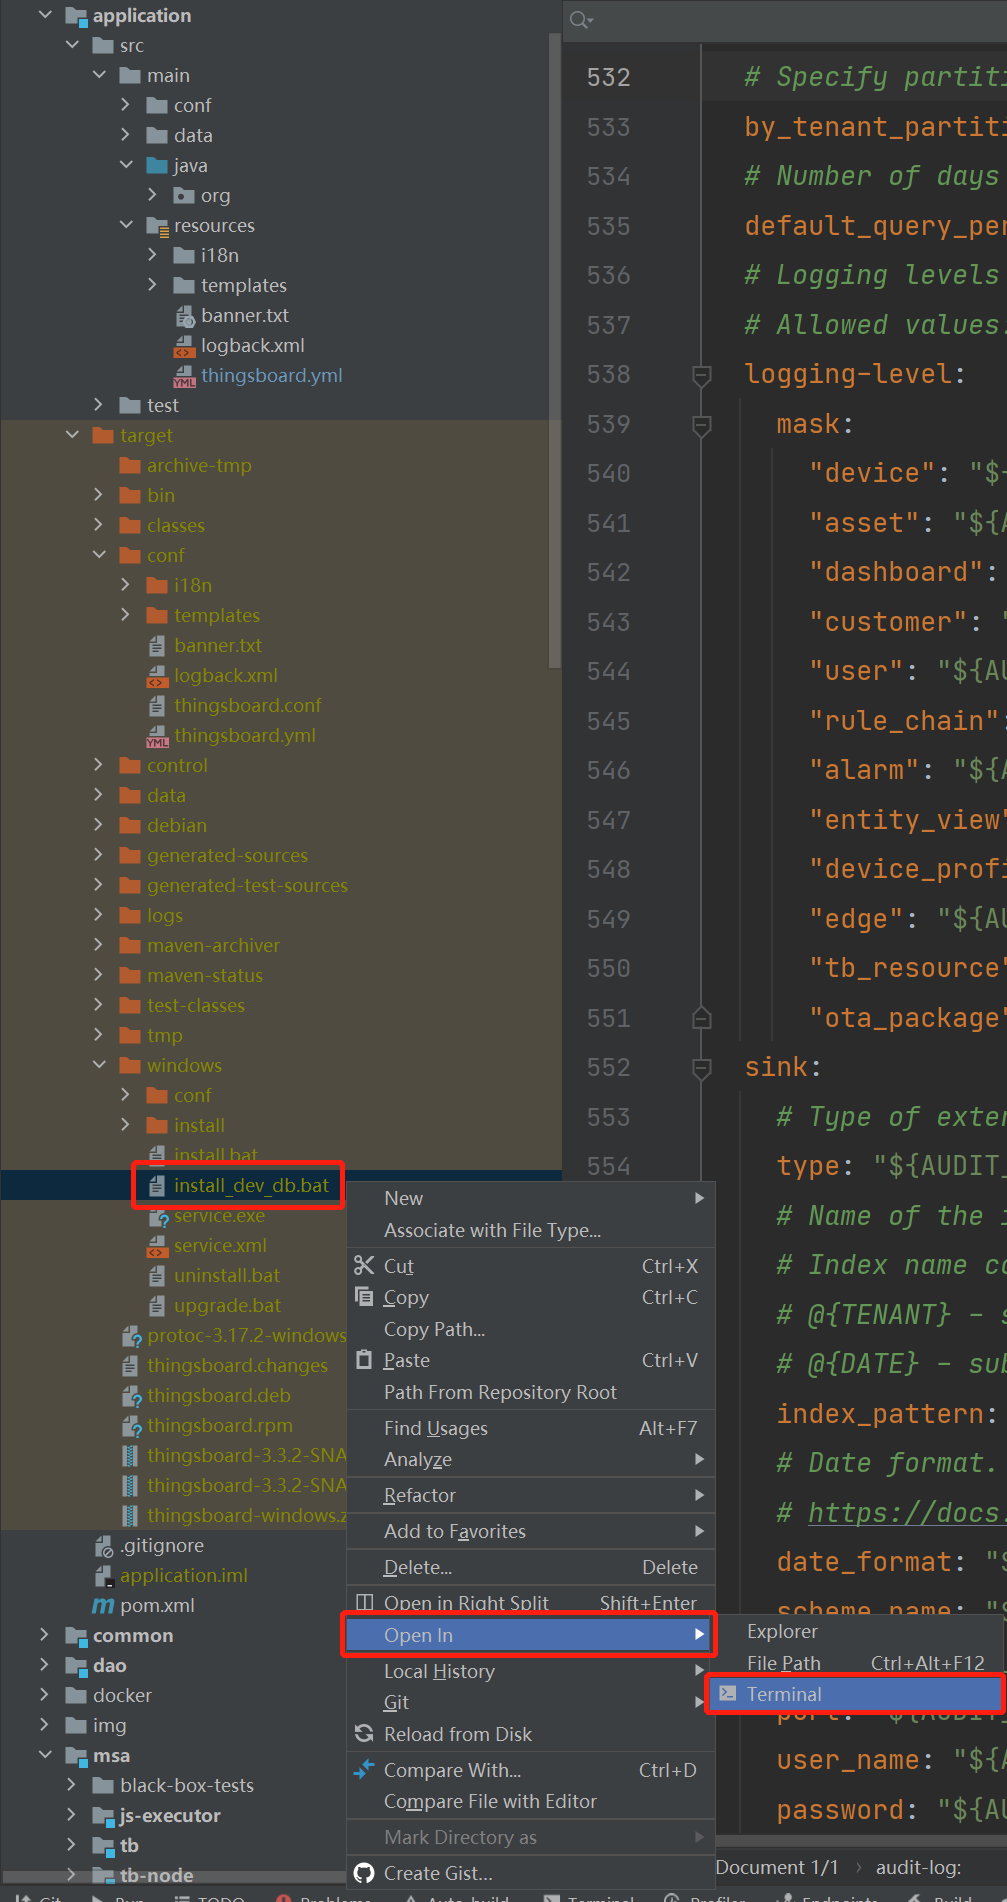Click the Open in Right Split icon
Viewport: 1007px width, 1902px height.
[364, 1602]
